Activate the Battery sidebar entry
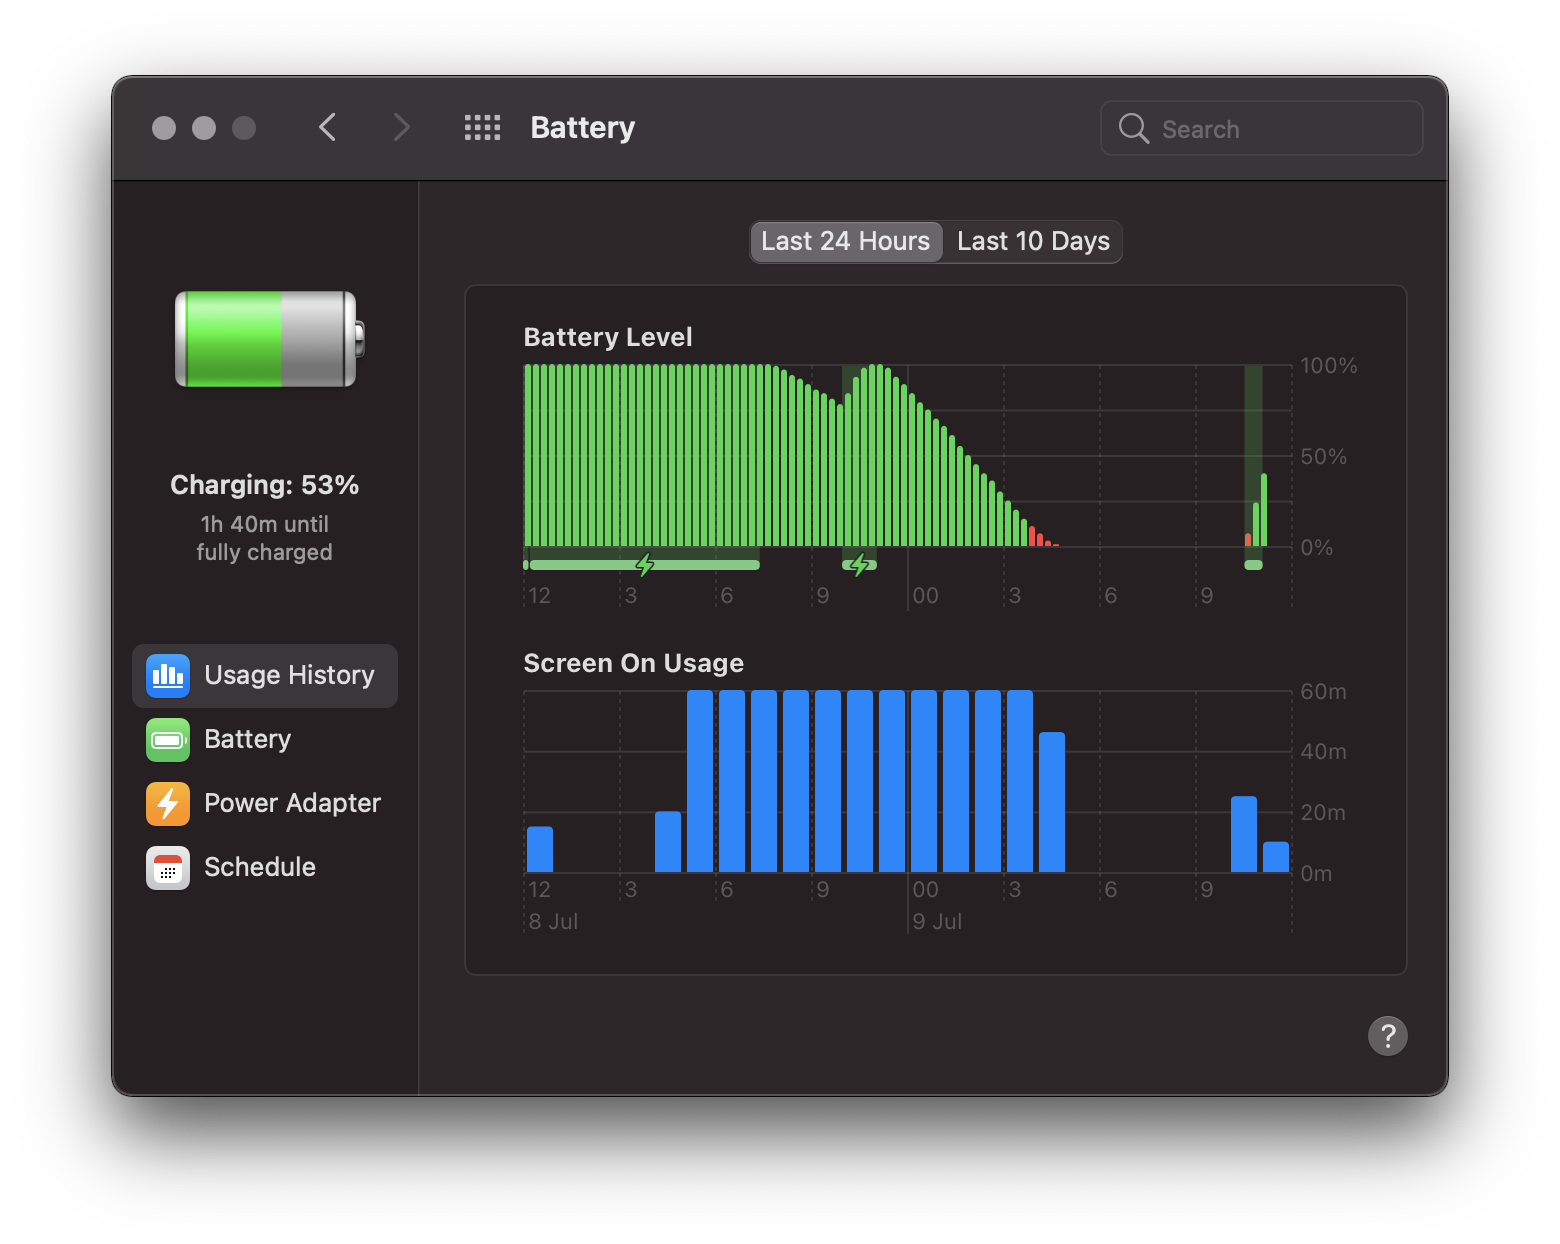 (x=246, y=739)
